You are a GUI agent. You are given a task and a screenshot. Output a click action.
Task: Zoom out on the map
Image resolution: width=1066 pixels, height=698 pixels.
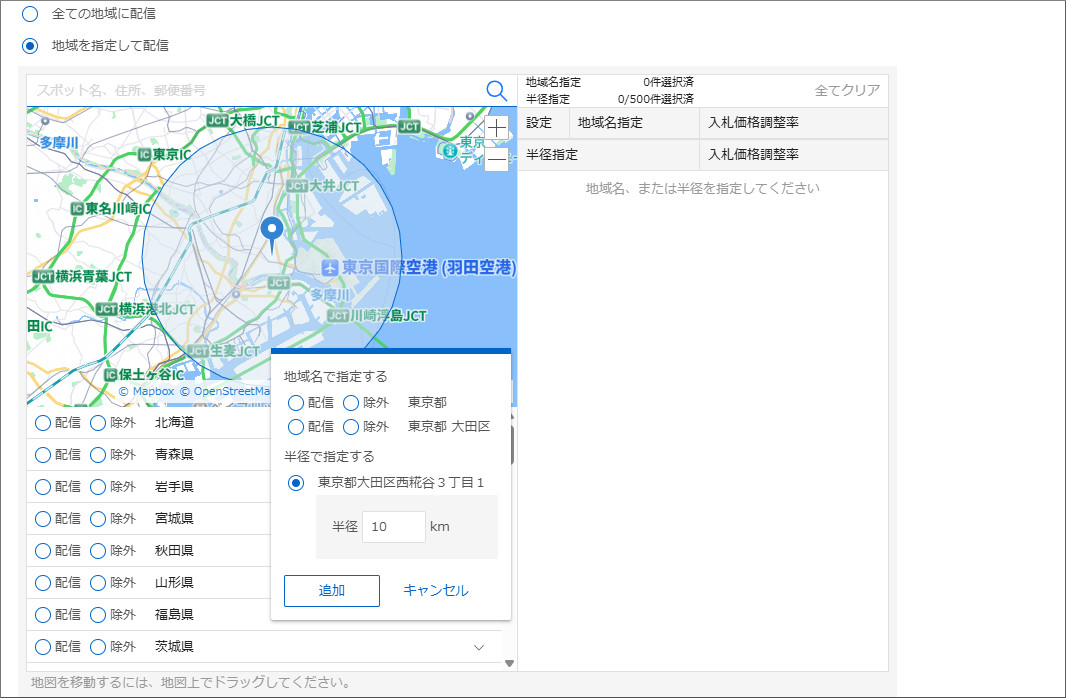[496, 159]
